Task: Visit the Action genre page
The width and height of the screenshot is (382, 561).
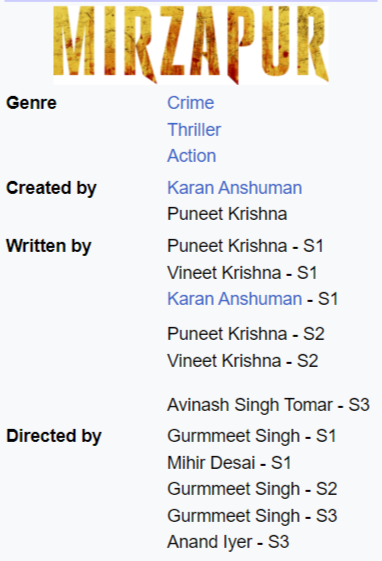Action: coord(192,156)
